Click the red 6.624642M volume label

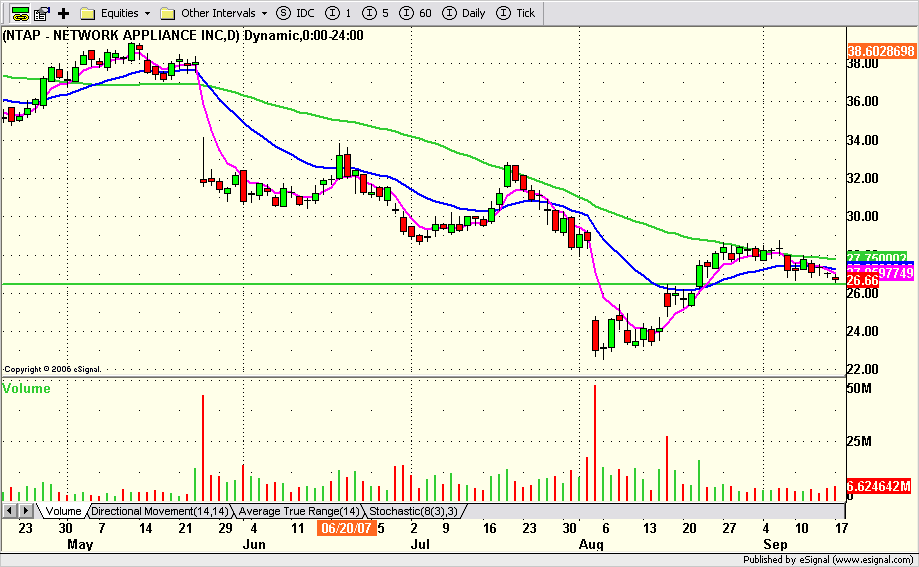pyautogui.click(x=879, y=486)
